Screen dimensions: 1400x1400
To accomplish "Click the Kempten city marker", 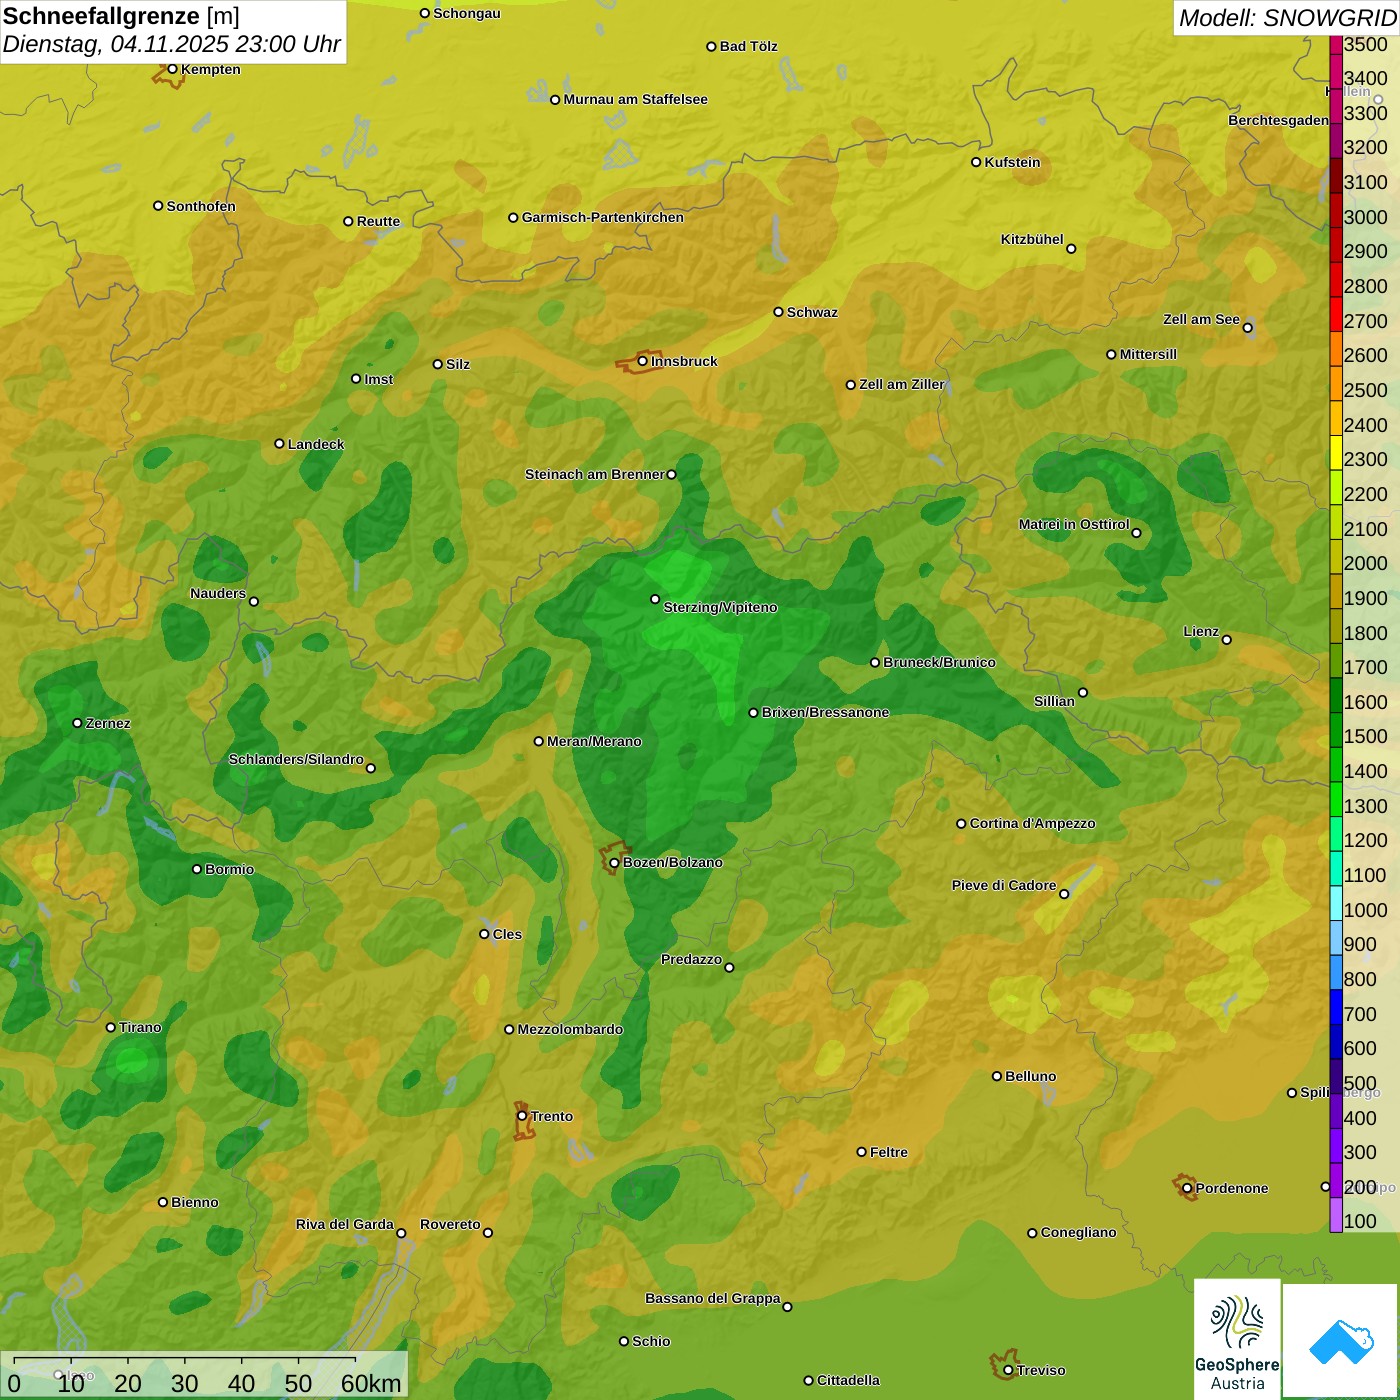I will pyautogui.click(x=172, y=69).
